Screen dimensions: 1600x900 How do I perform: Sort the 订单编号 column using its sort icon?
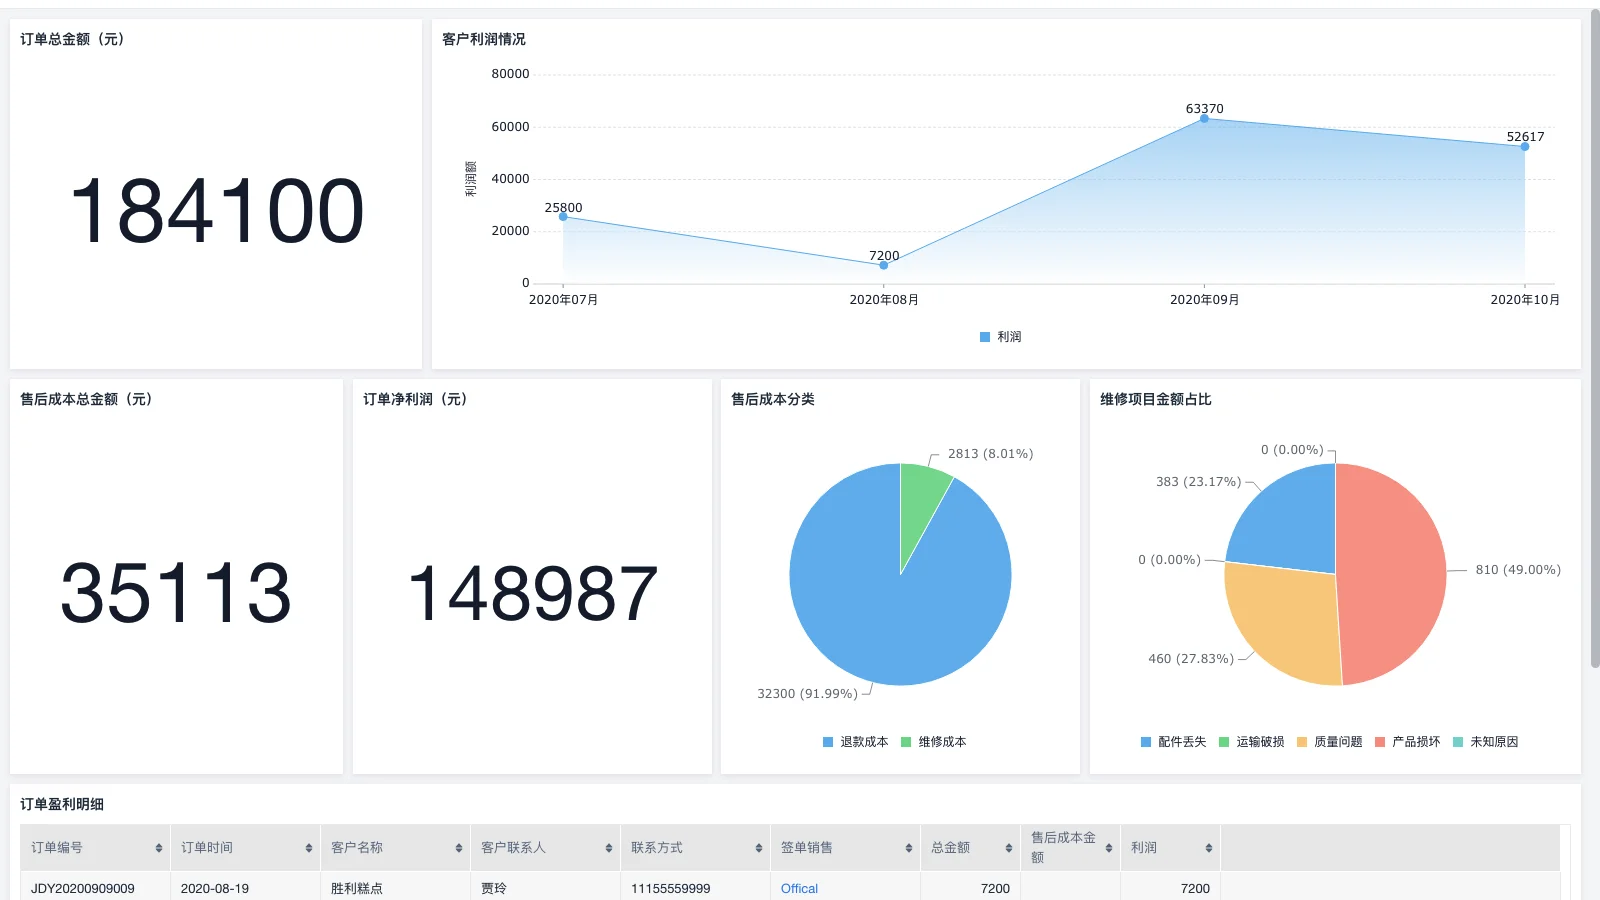coord(159,847)
